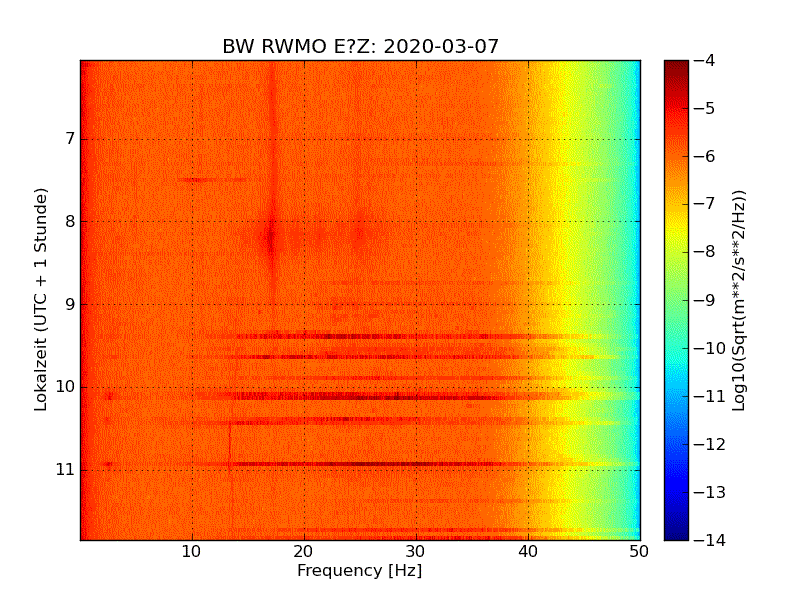Click the colorbar label 'Log10(Sqrt(m**2/s**2/Hz))'

738,301
